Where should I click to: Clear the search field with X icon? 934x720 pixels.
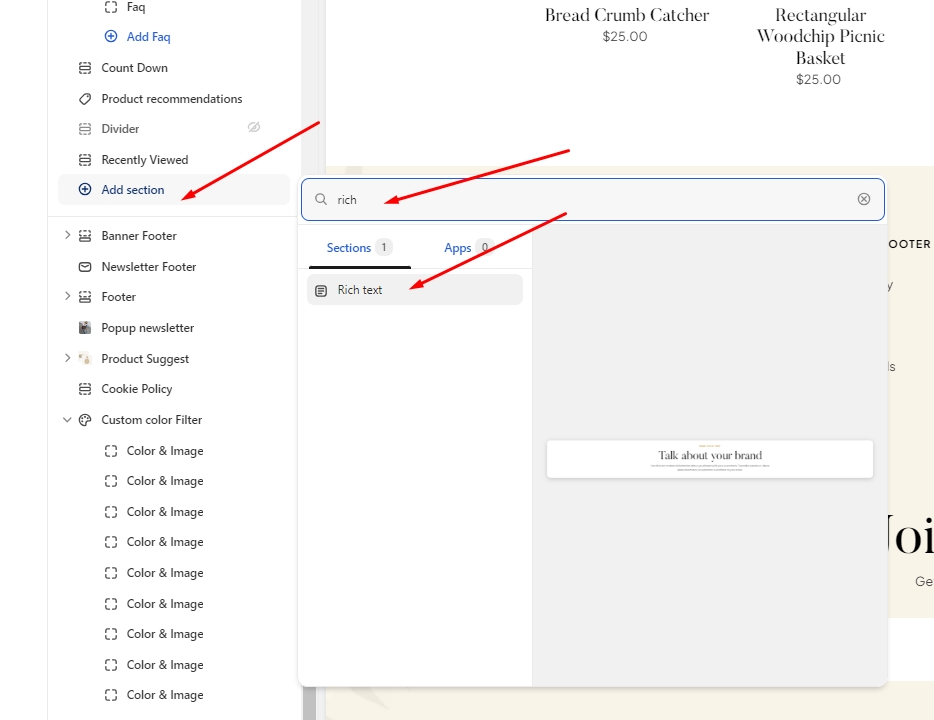[864, 199]
